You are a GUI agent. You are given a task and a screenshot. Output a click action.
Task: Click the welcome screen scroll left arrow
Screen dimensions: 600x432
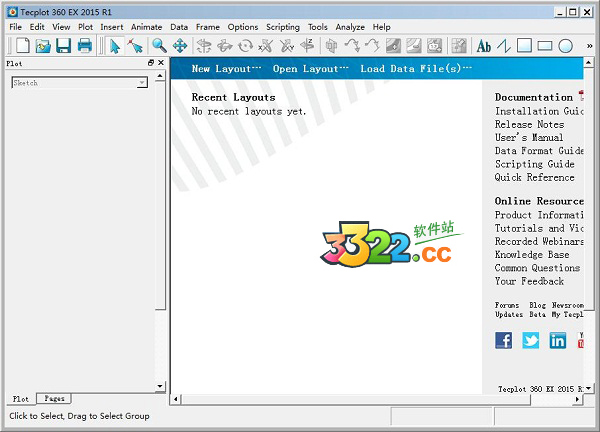175,399
